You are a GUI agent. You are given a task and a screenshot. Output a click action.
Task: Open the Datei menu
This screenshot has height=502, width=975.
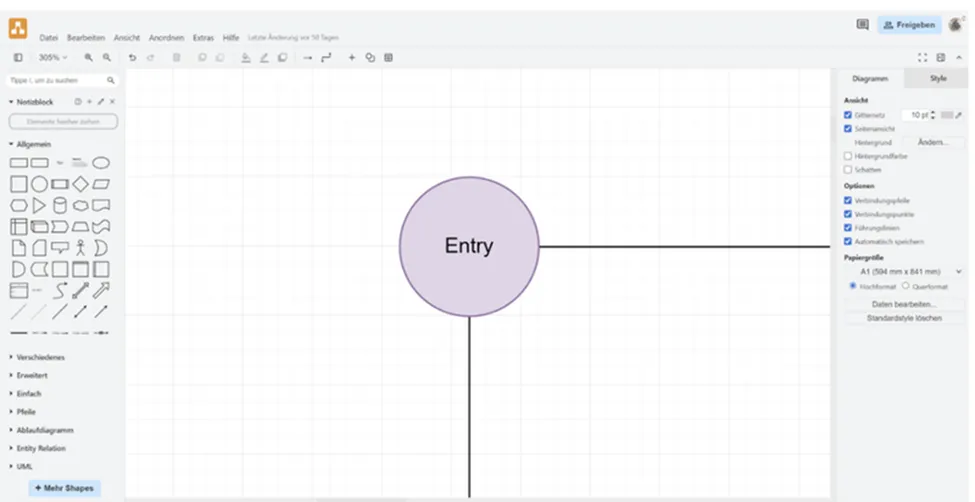pos(49,38)
